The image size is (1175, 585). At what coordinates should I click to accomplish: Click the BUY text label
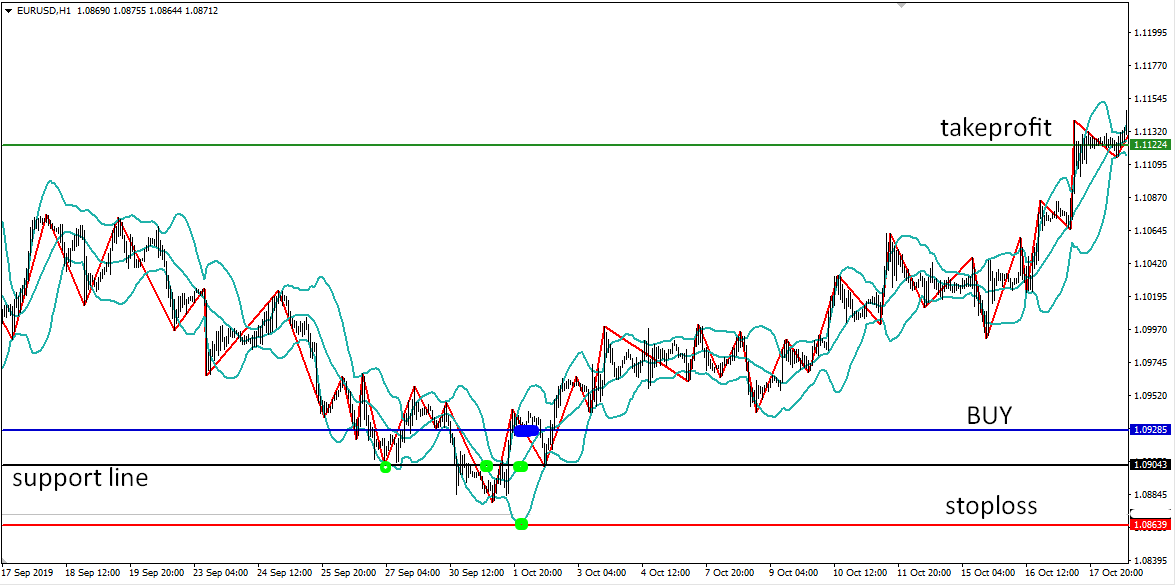(x=988, y=414)
